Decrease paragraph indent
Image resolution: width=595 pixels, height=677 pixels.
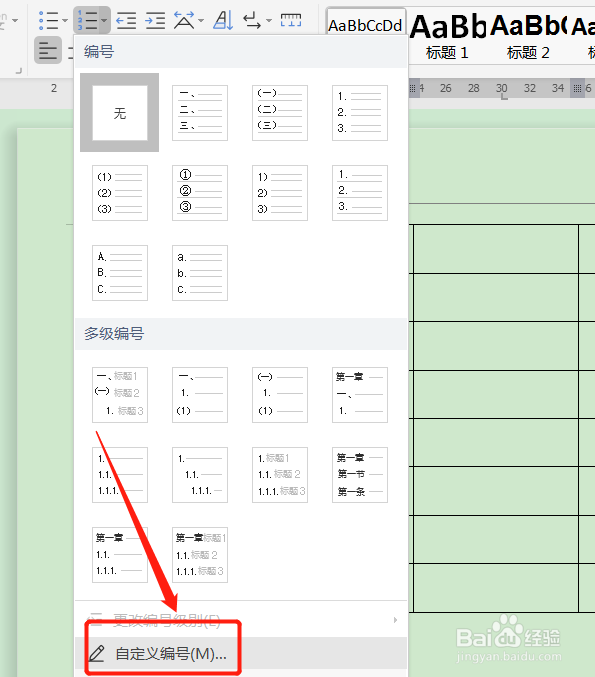126,20
